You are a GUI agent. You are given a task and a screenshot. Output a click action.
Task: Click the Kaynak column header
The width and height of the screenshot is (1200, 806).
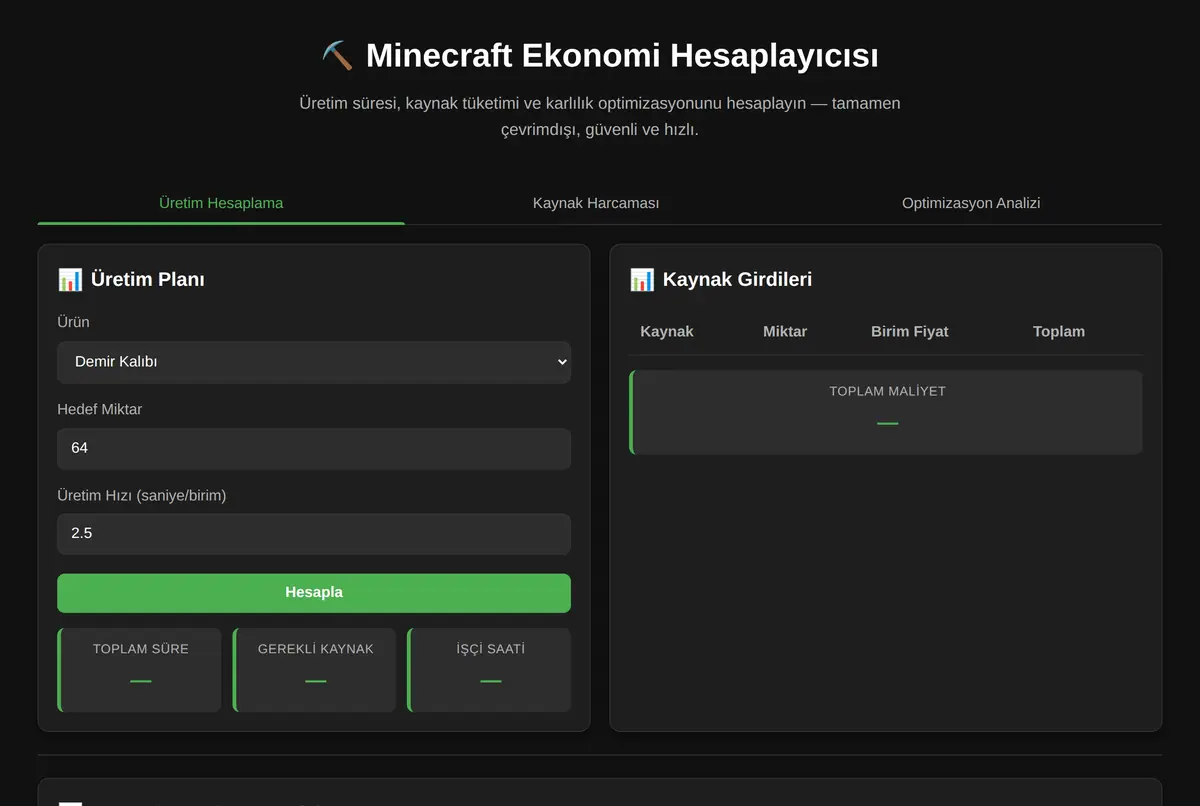pyautogui.click(x=667, y=331)
